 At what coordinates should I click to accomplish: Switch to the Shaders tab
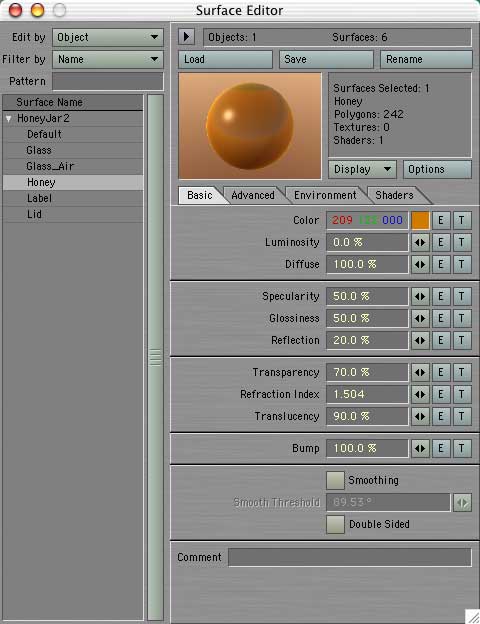tap(394, 195)
